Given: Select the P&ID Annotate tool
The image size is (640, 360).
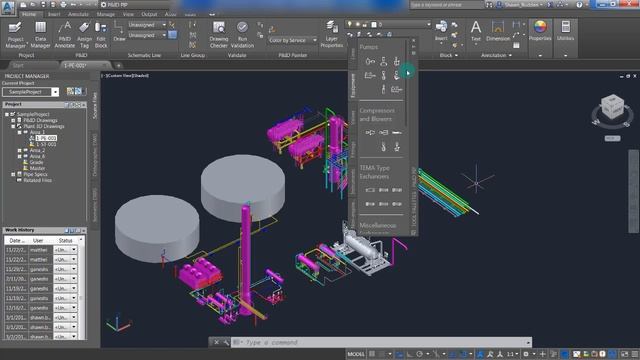Looking at the screenshot, I should click(64, 35).
